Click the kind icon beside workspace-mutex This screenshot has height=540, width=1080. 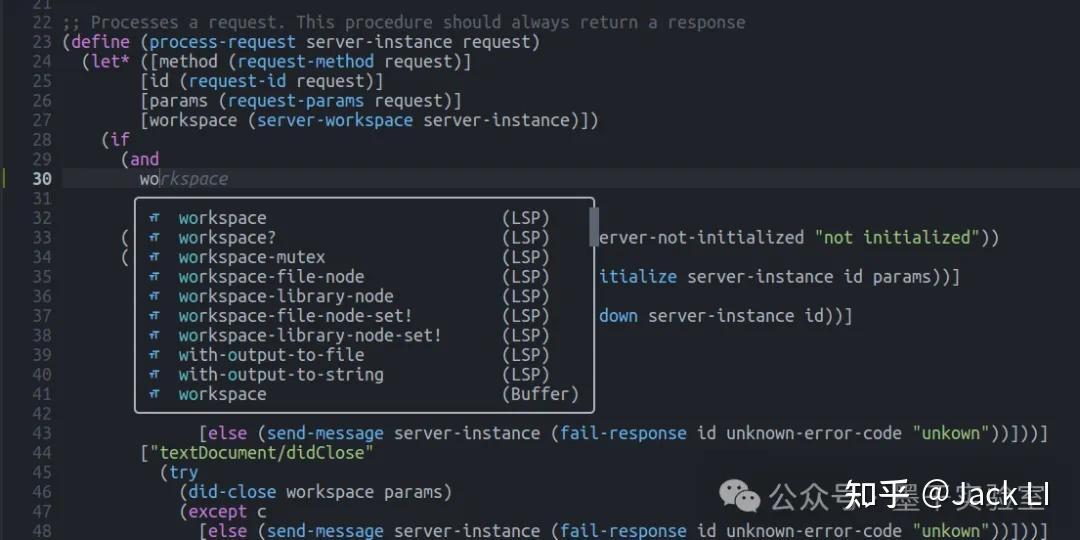tap(155, 257)
